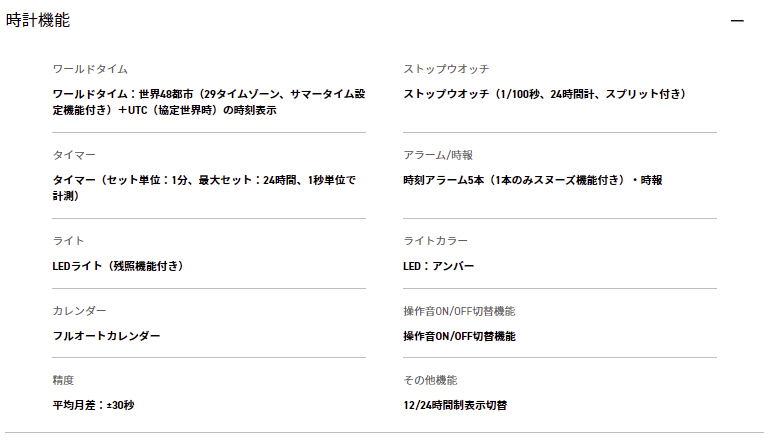Select the LED:アンバー value

(x=438, y=266)
